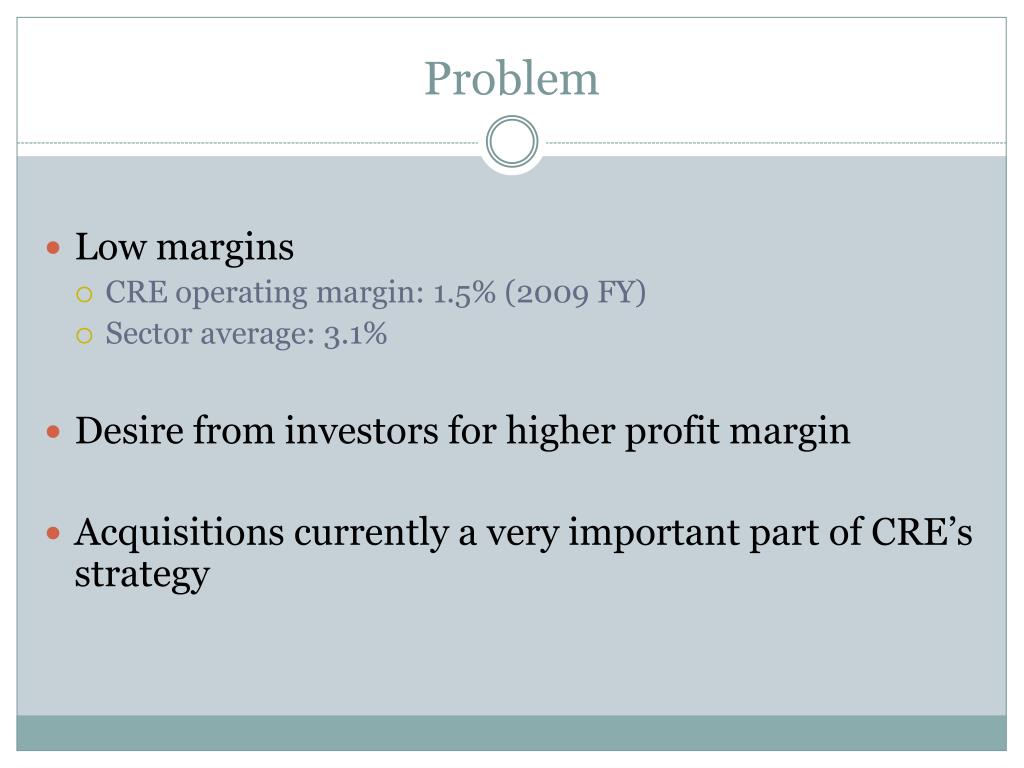Click the teal footer bar at slide bottom
The width and height of the screenshot is (1024, 768).
click(x=511, y=733)
